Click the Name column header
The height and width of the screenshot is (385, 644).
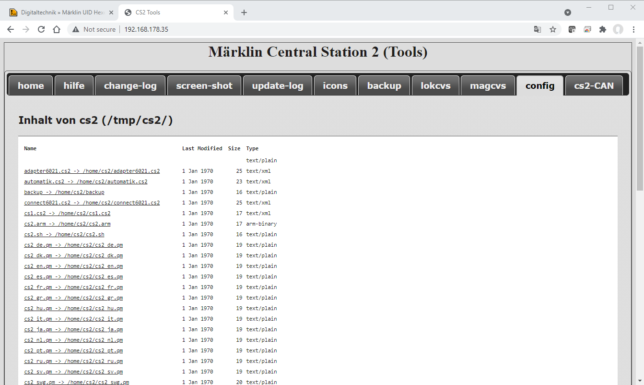(30, 148)
